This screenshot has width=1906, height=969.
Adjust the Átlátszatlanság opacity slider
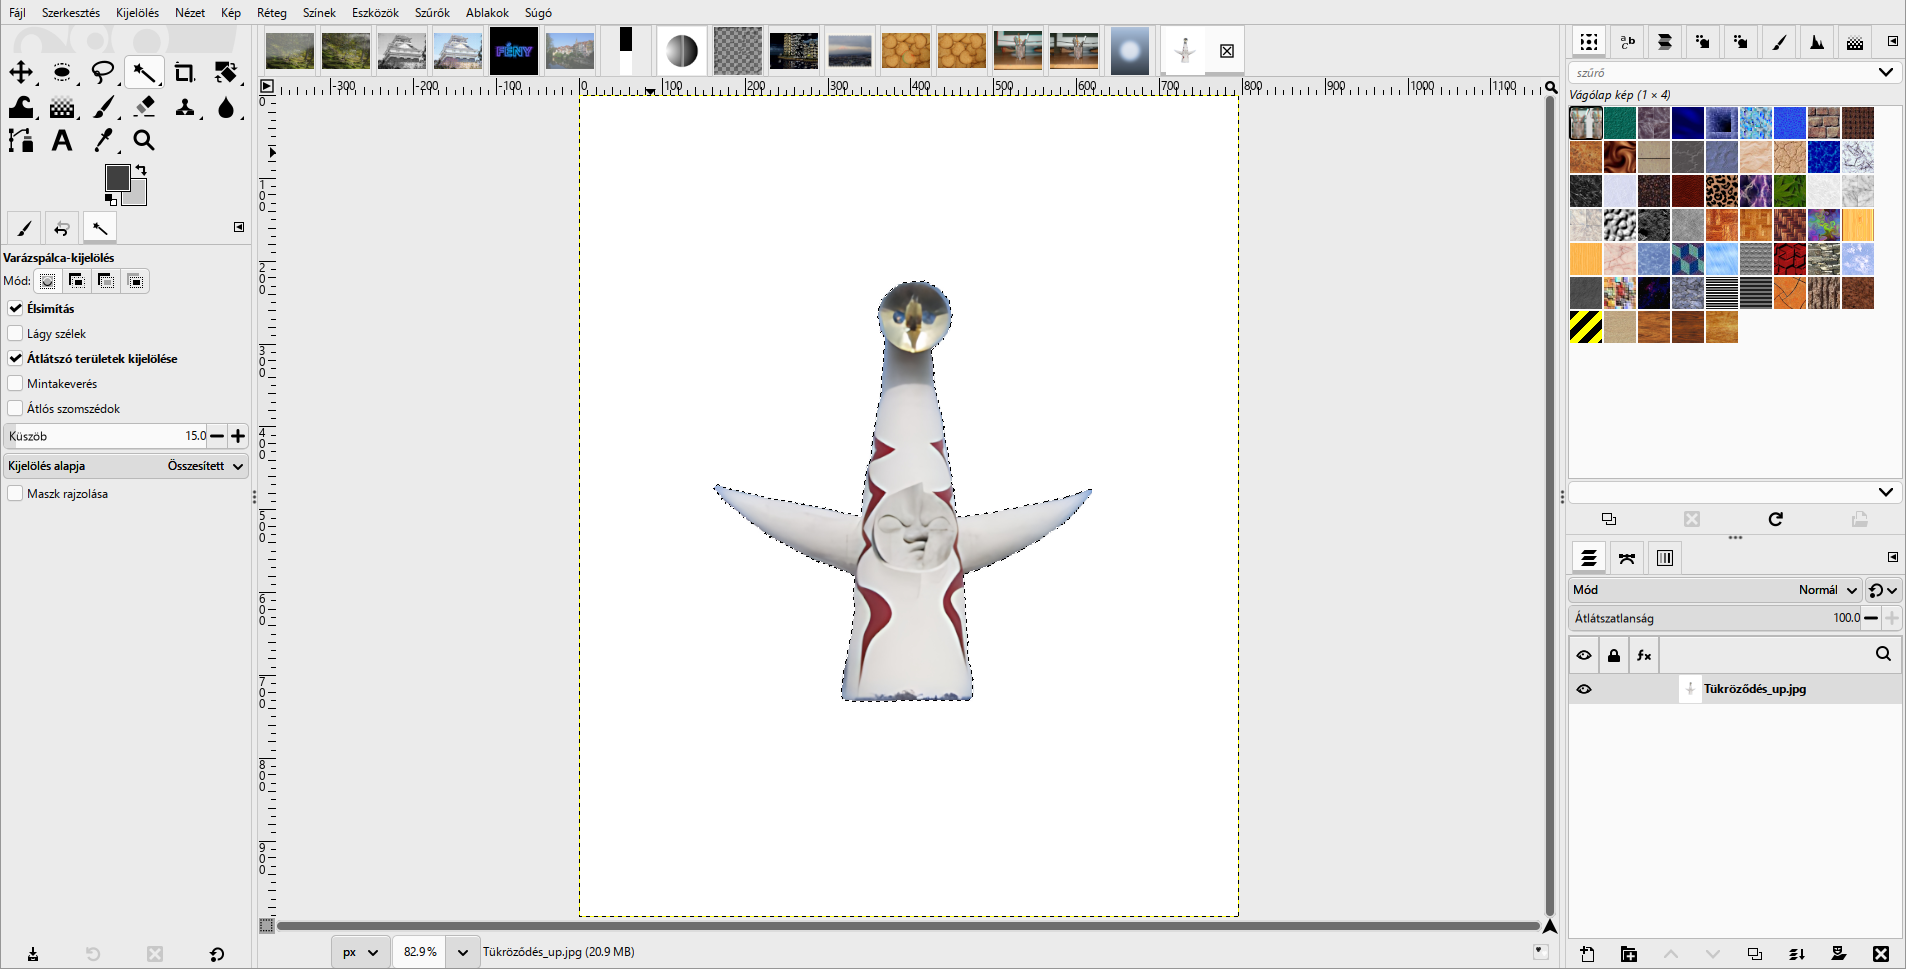(x=1715, y=618)
